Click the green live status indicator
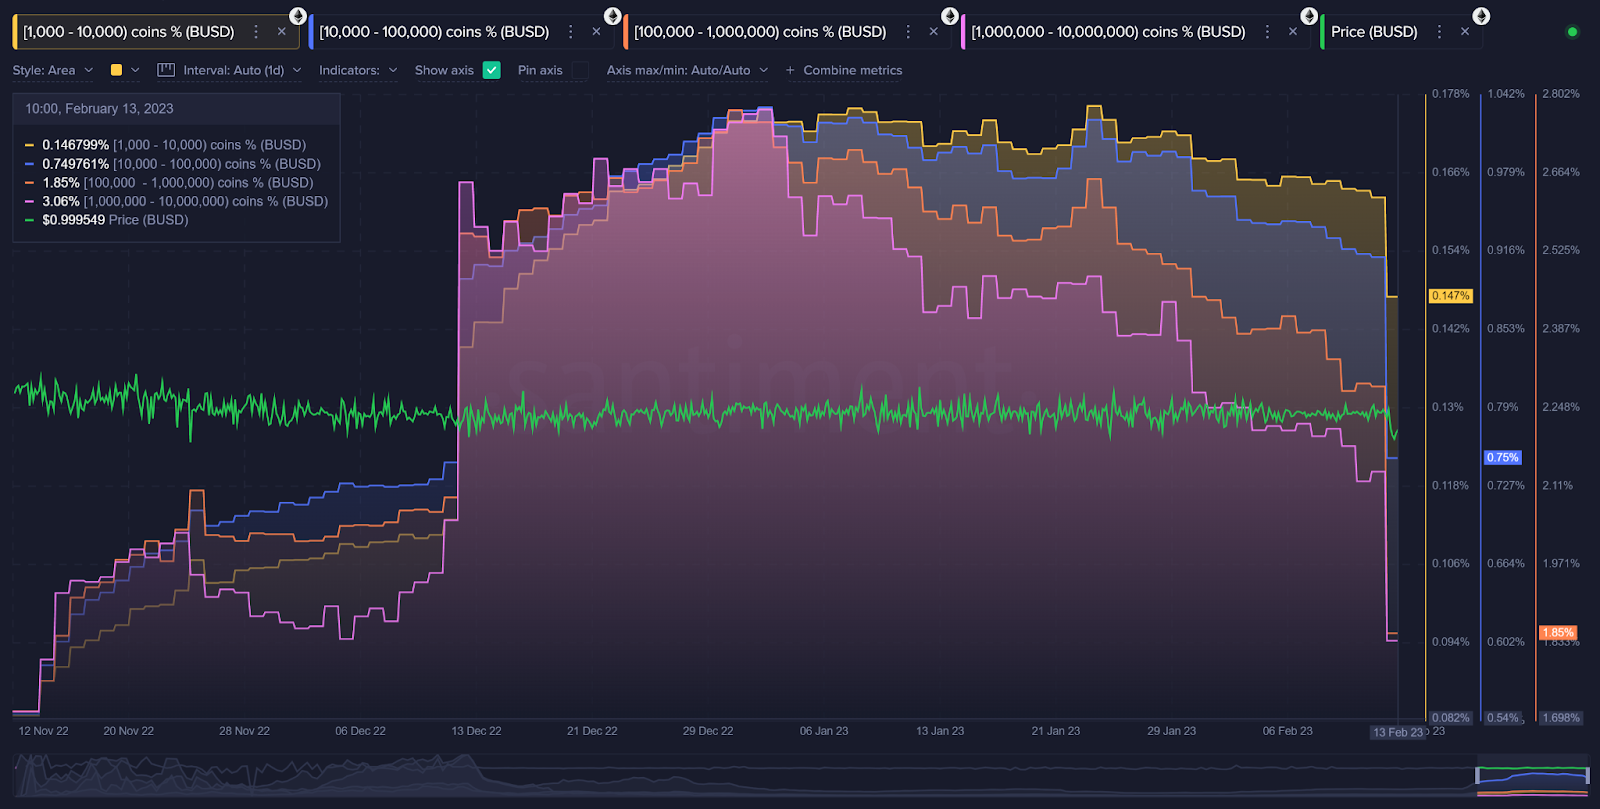Image resolution: width=1600 pixels, height=809 pixels. click(x=1572, y=32)
